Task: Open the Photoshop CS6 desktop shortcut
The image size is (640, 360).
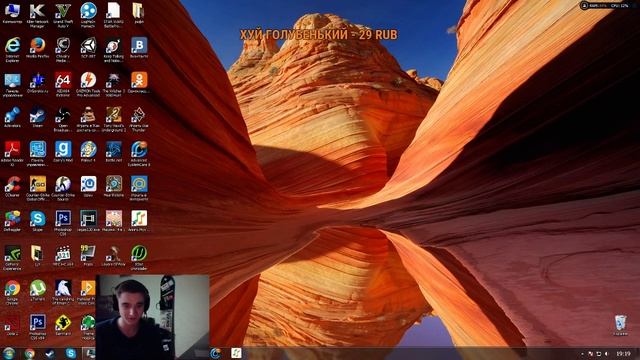Action: pyautogui.click(x=63, y=223)
